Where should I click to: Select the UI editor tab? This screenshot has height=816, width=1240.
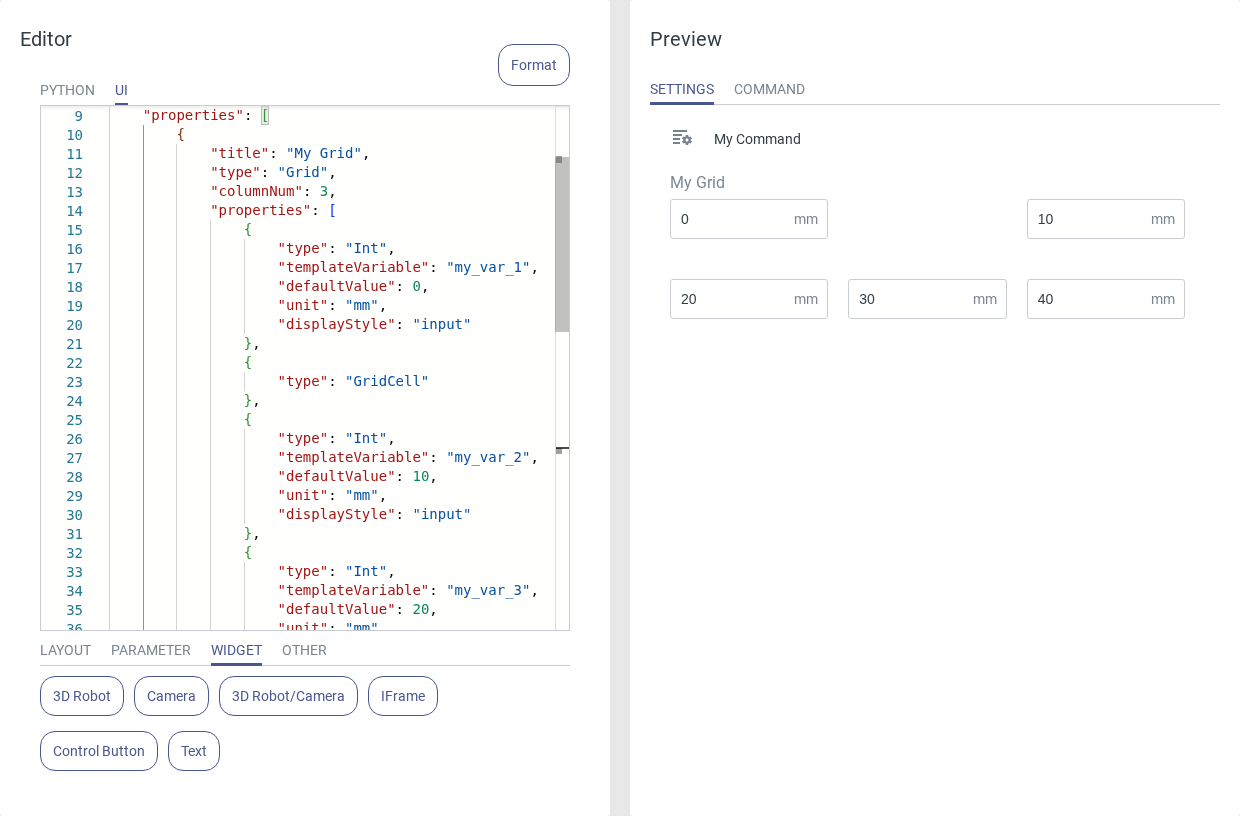coord(121,90)
